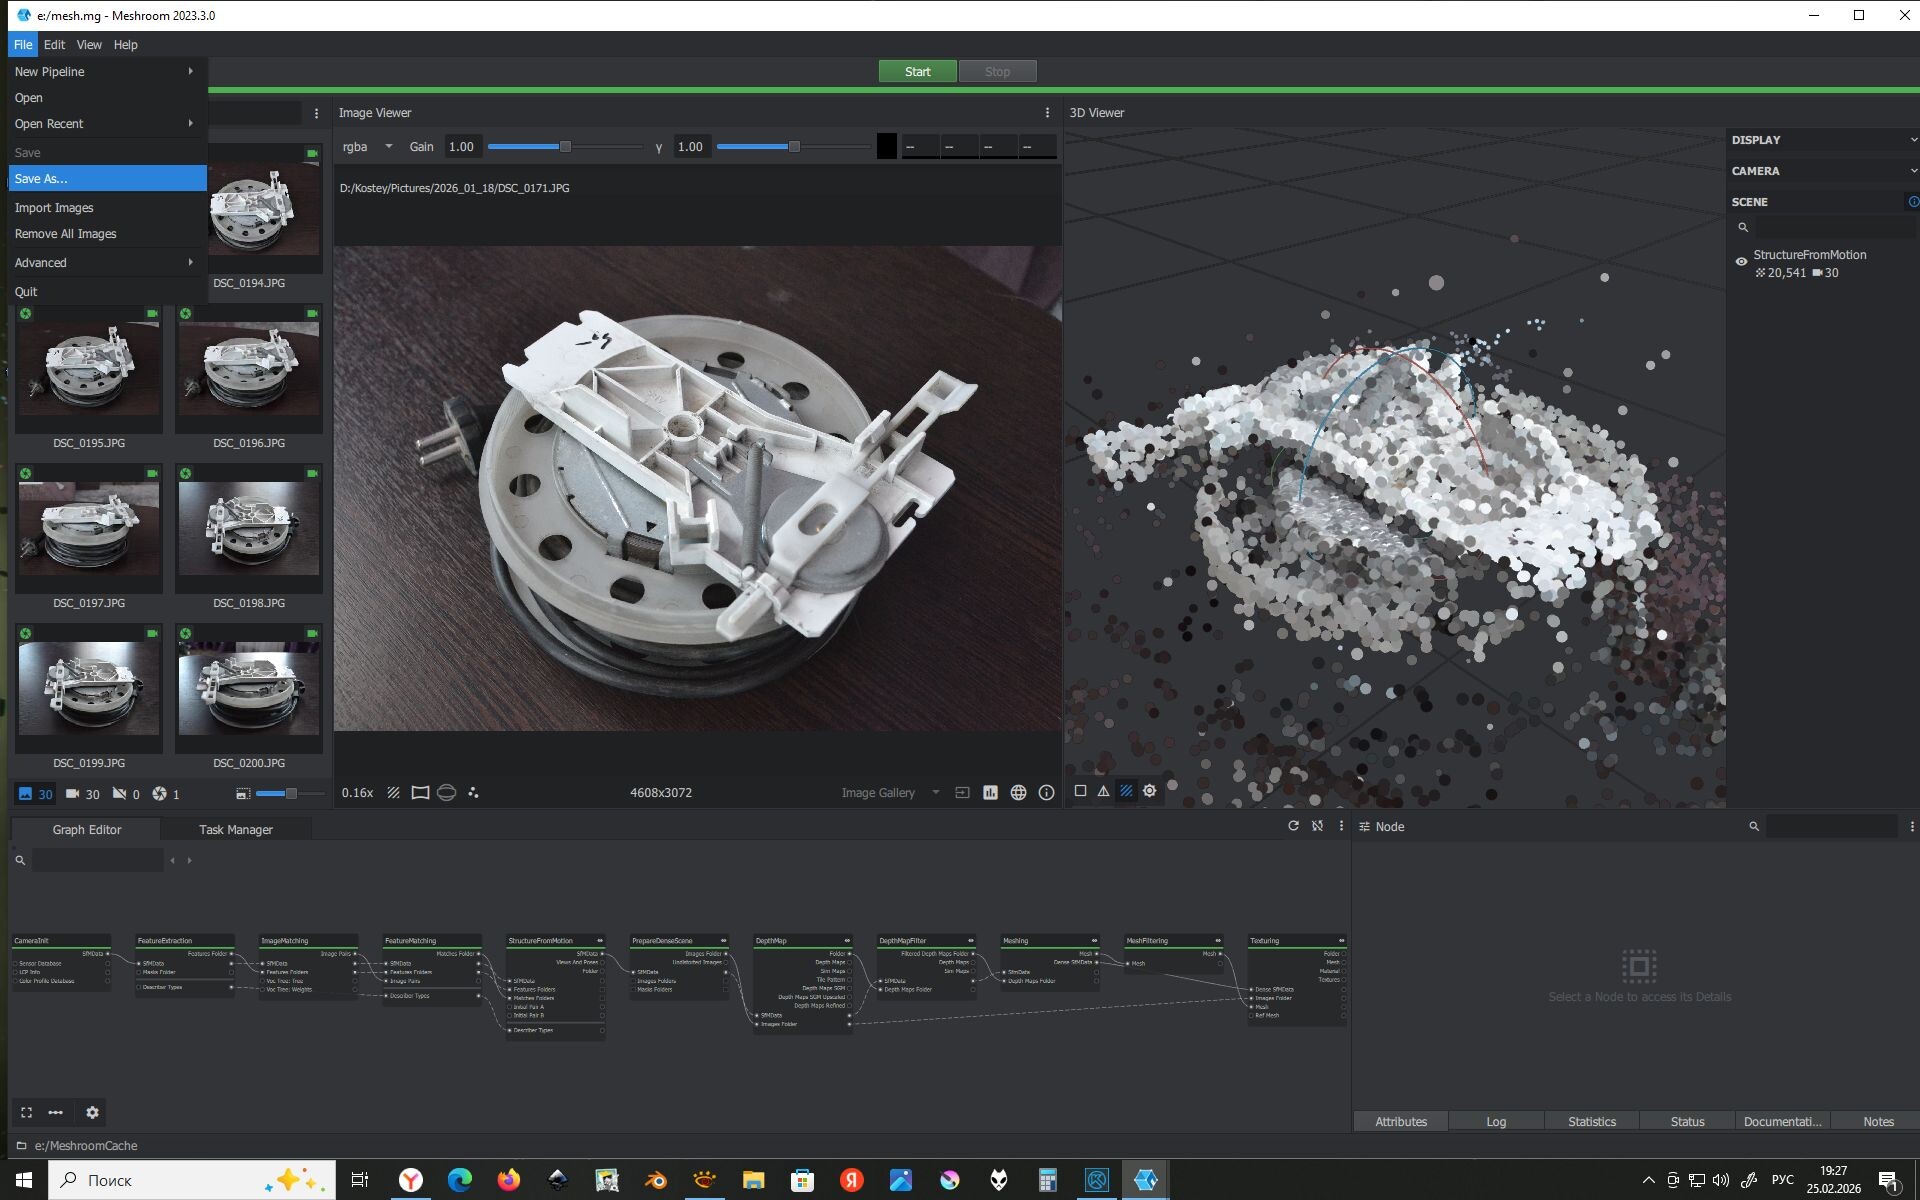Open the image statistics chart icon
The width and height of the screenshot is (1920, 1200).
[990, 793]
